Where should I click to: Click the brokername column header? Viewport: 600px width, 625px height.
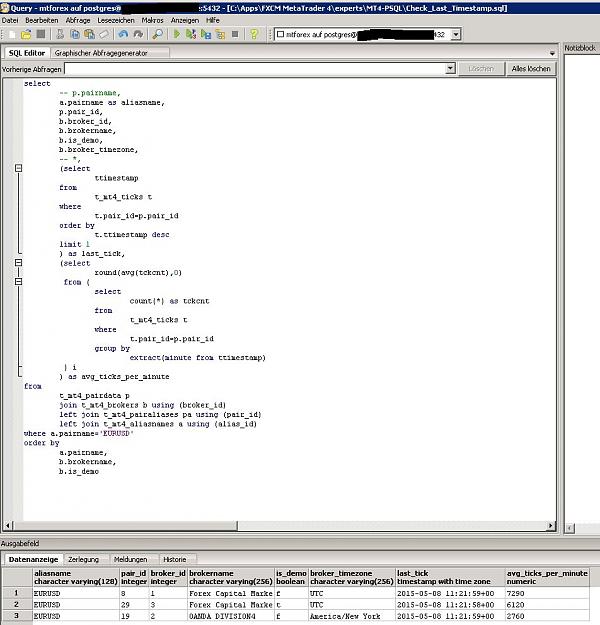(x=231, y=577)
